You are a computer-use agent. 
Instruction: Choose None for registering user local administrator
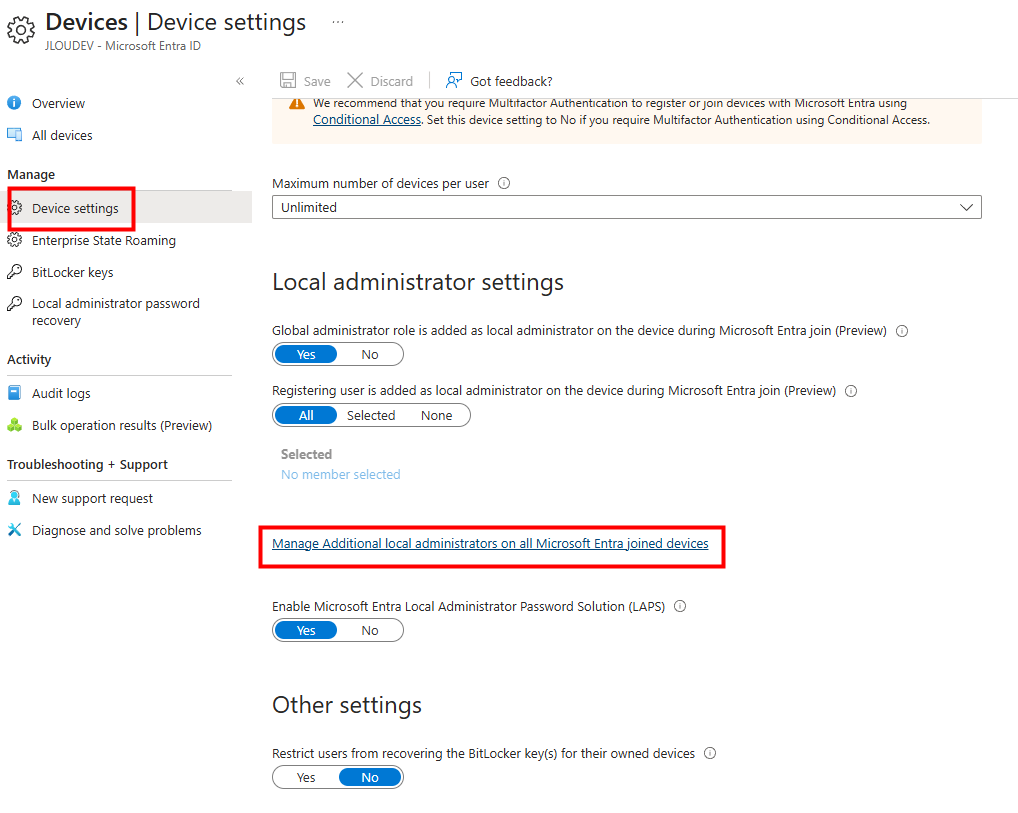[436, 415]
